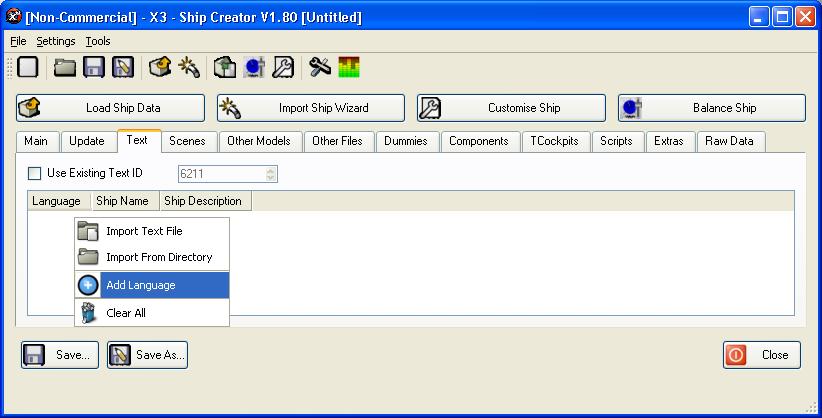
Task: Open the Other Files tab
Action: coord(337,141)
